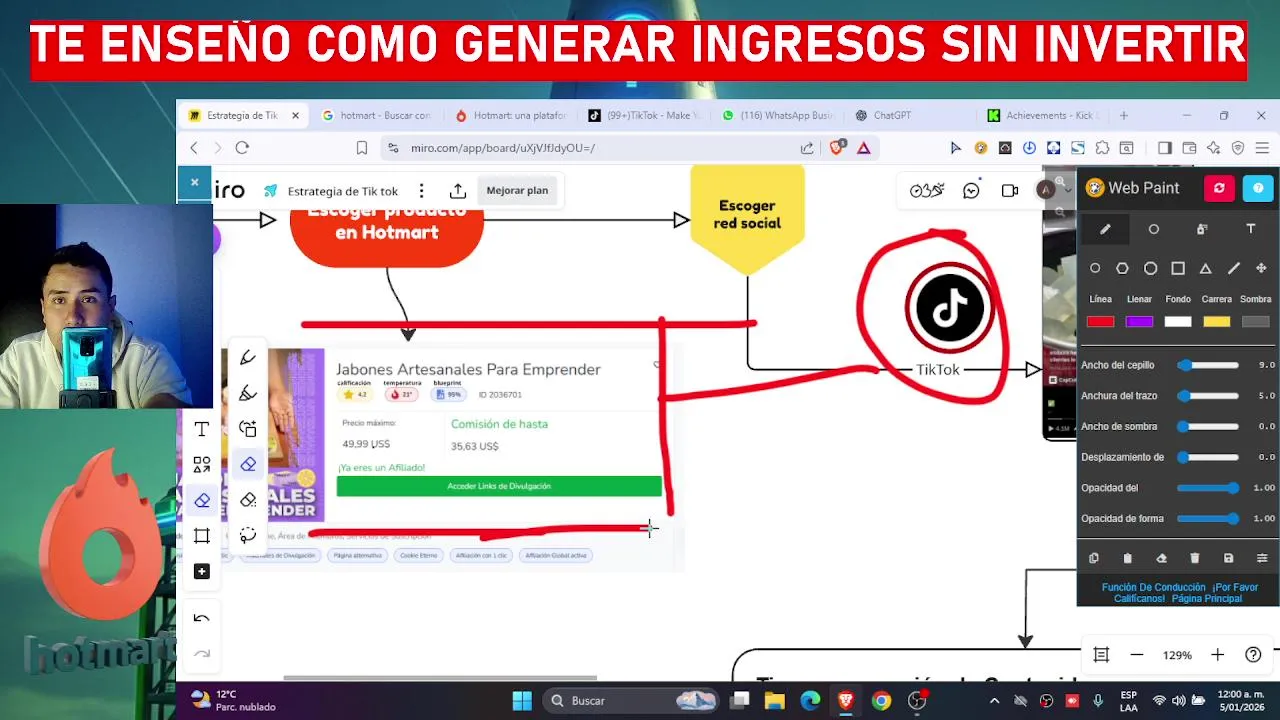The image size is (1280, 720).
Task: Select the Miro smart drawing tool
Action: coord(248,429)
